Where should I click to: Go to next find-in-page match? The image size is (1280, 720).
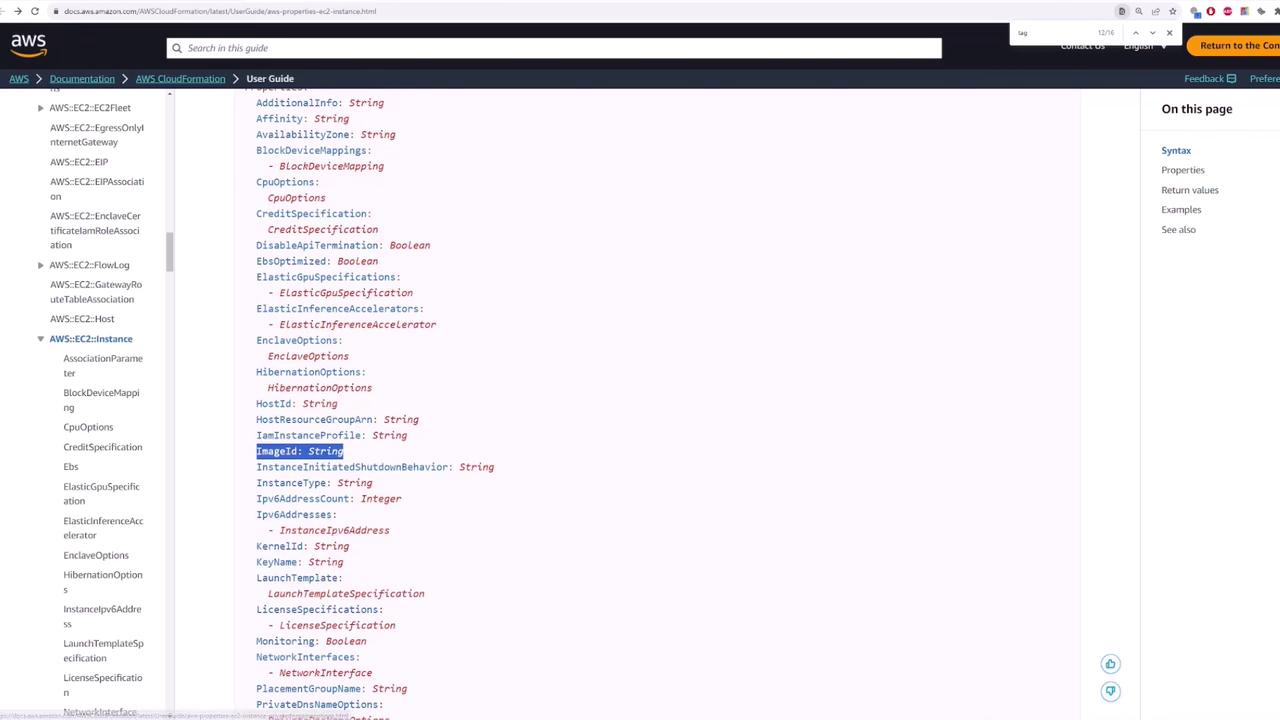point(1152,33)
